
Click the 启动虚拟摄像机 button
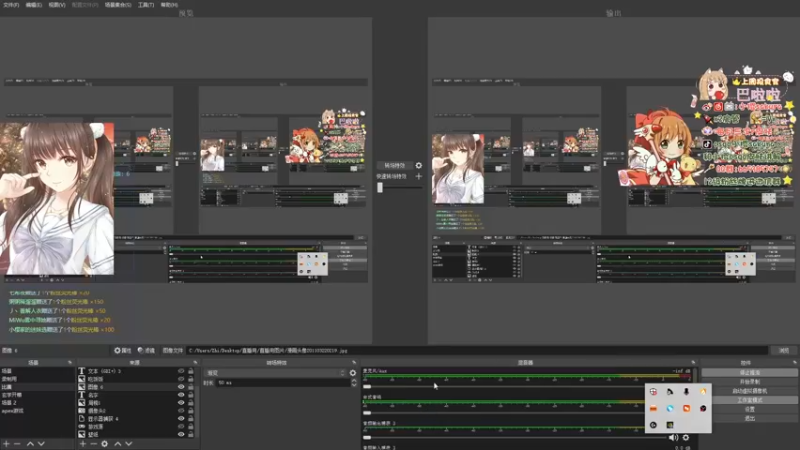[749, 391]
